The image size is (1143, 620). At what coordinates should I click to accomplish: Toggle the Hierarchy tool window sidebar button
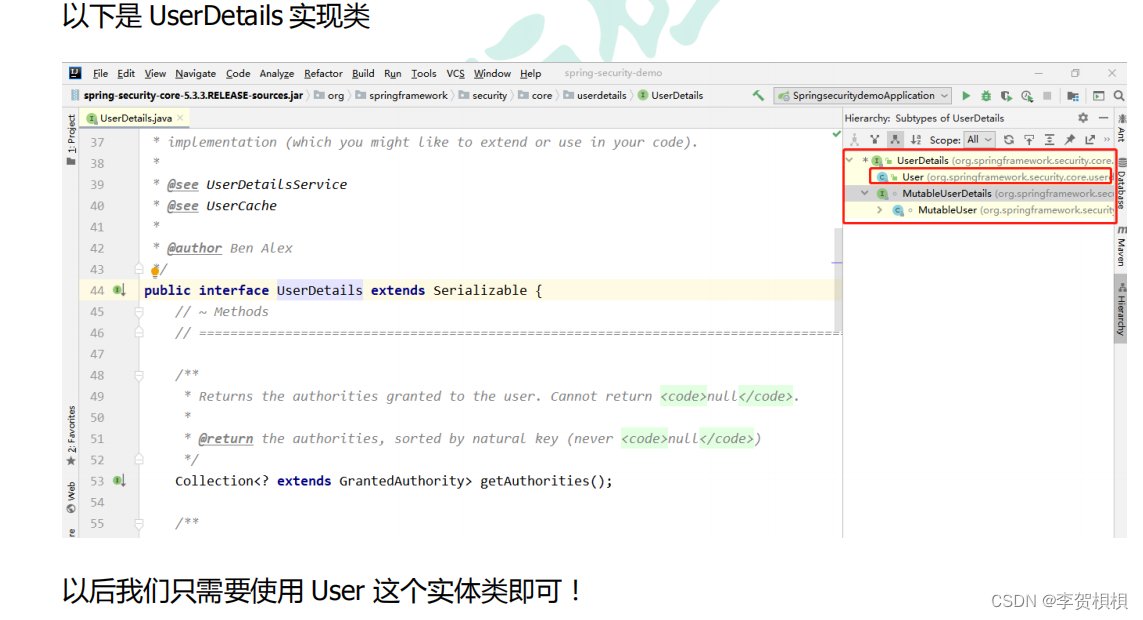[x=1121, y=310]
